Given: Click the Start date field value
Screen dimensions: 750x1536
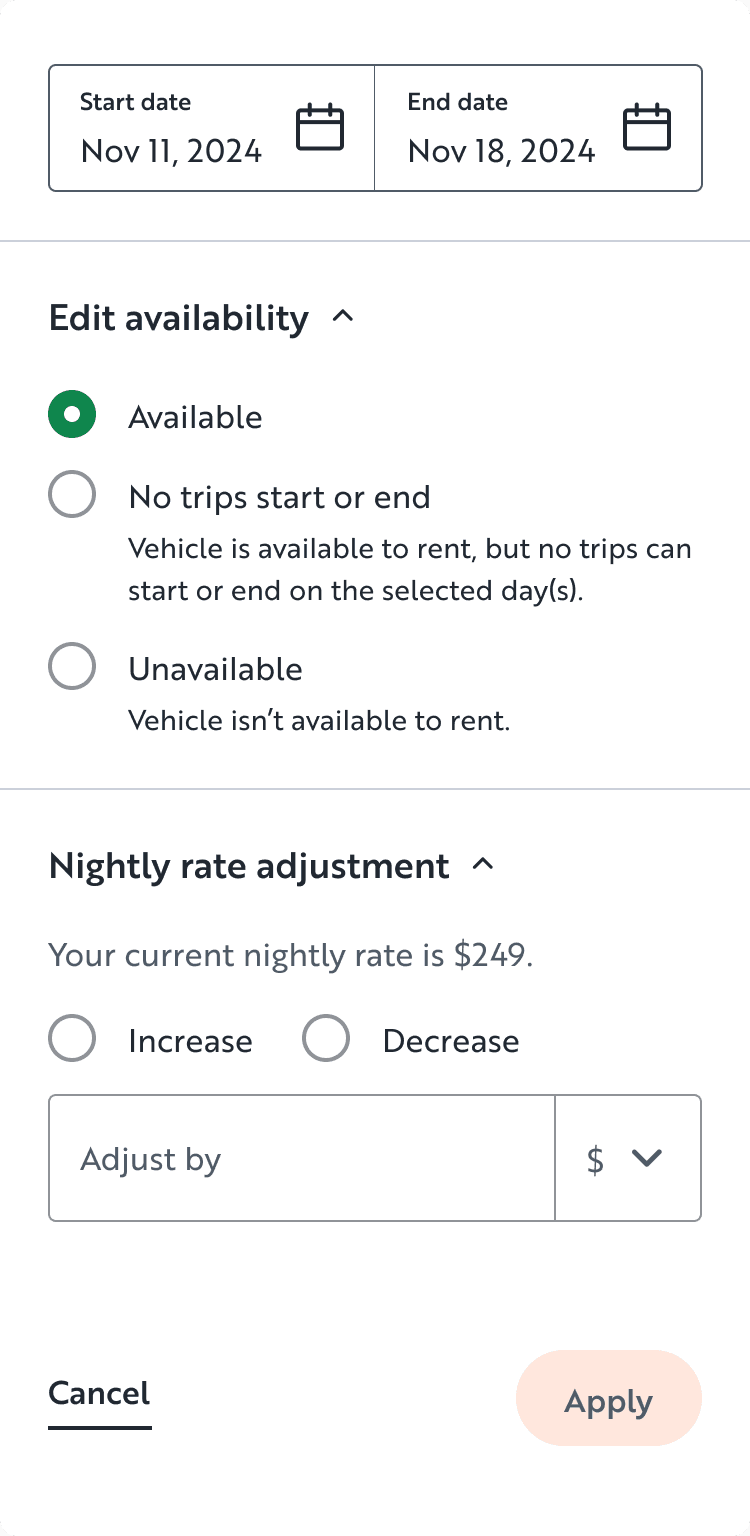Looking at the screenshot, I should point(172,150).
